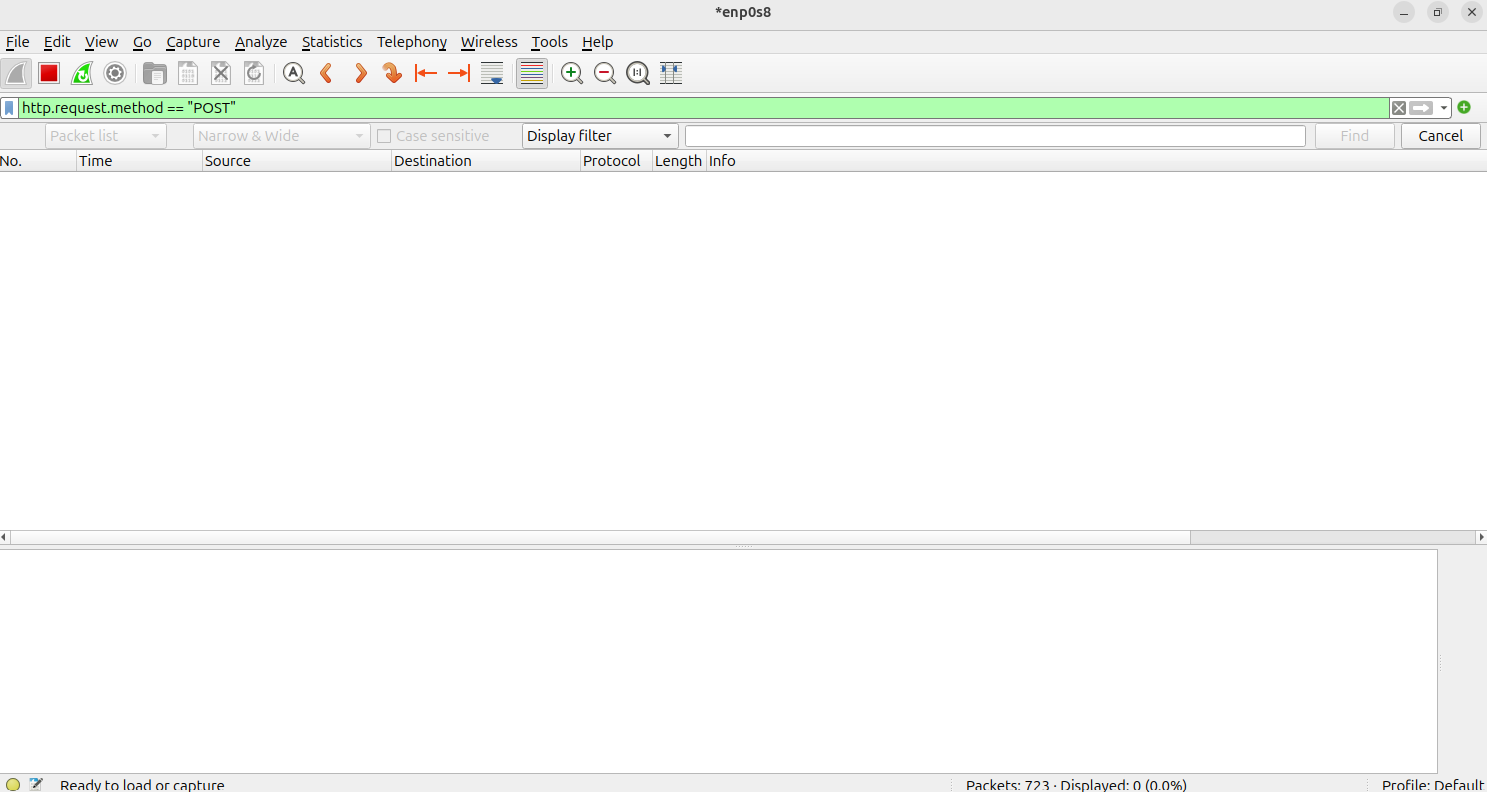Enable the Case sensitive checkbox
This screenshot has height=792, width=1487.
[384, 136]
